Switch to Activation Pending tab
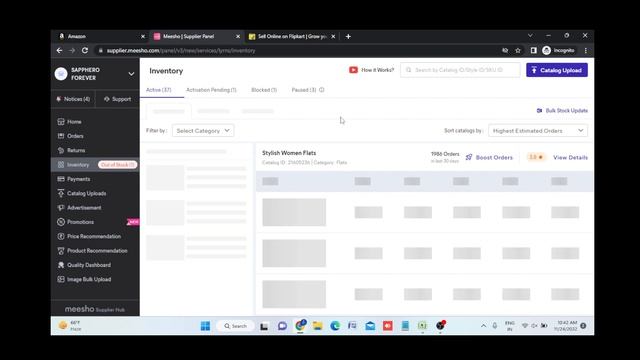 coord(211,90)
